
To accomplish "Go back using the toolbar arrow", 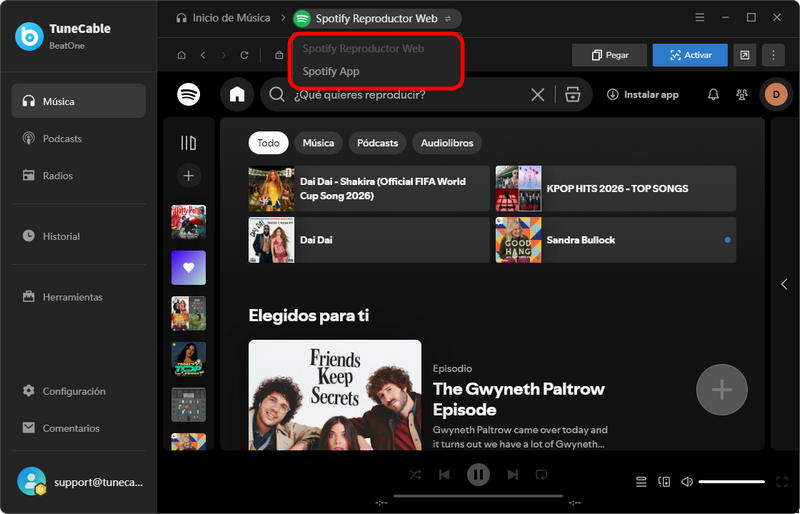I will pos(203,55).
